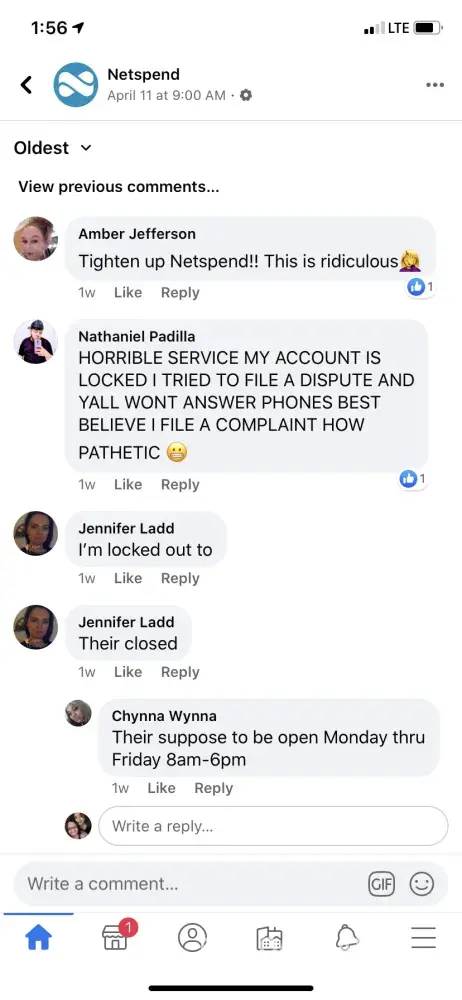Open the Marketplace tab with notification badge

tap(118, 935)
